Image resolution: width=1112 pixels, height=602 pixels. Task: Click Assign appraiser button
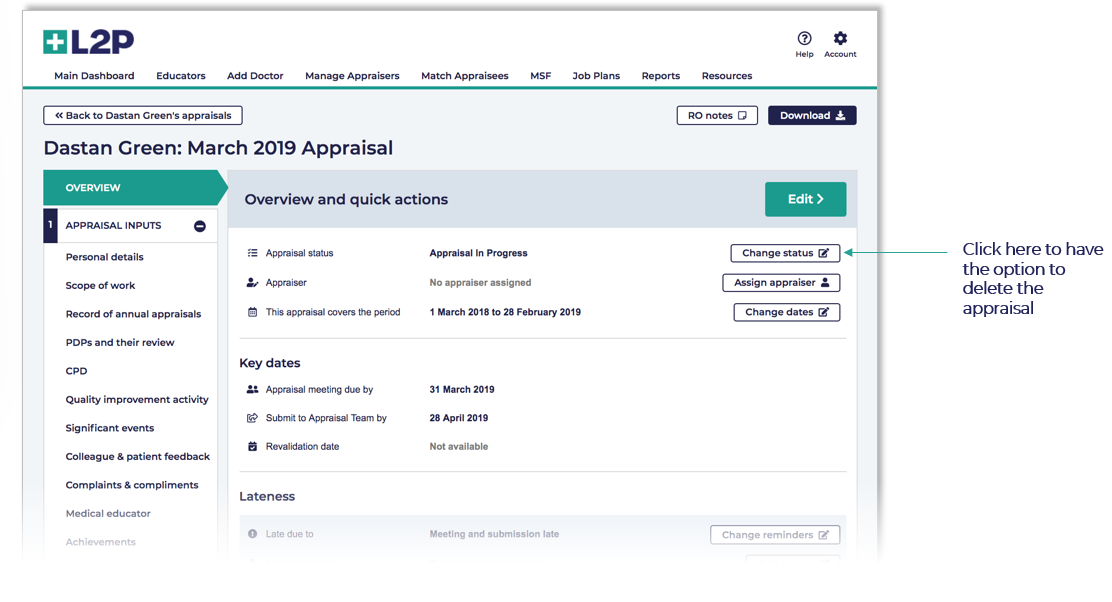pyautogui.click(x=781, y=283)
